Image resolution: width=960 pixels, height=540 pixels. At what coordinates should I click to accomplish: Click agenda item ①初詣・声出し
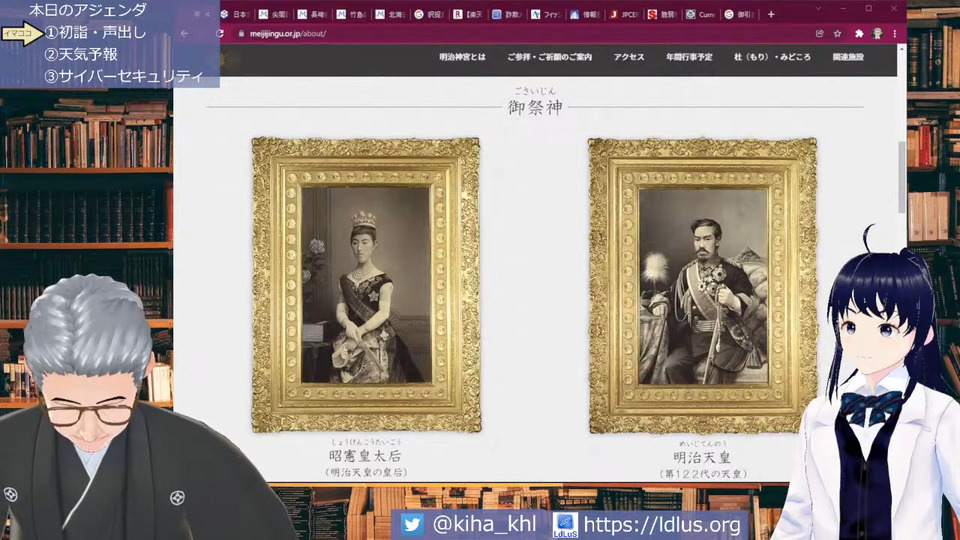[x=96, y=32]
